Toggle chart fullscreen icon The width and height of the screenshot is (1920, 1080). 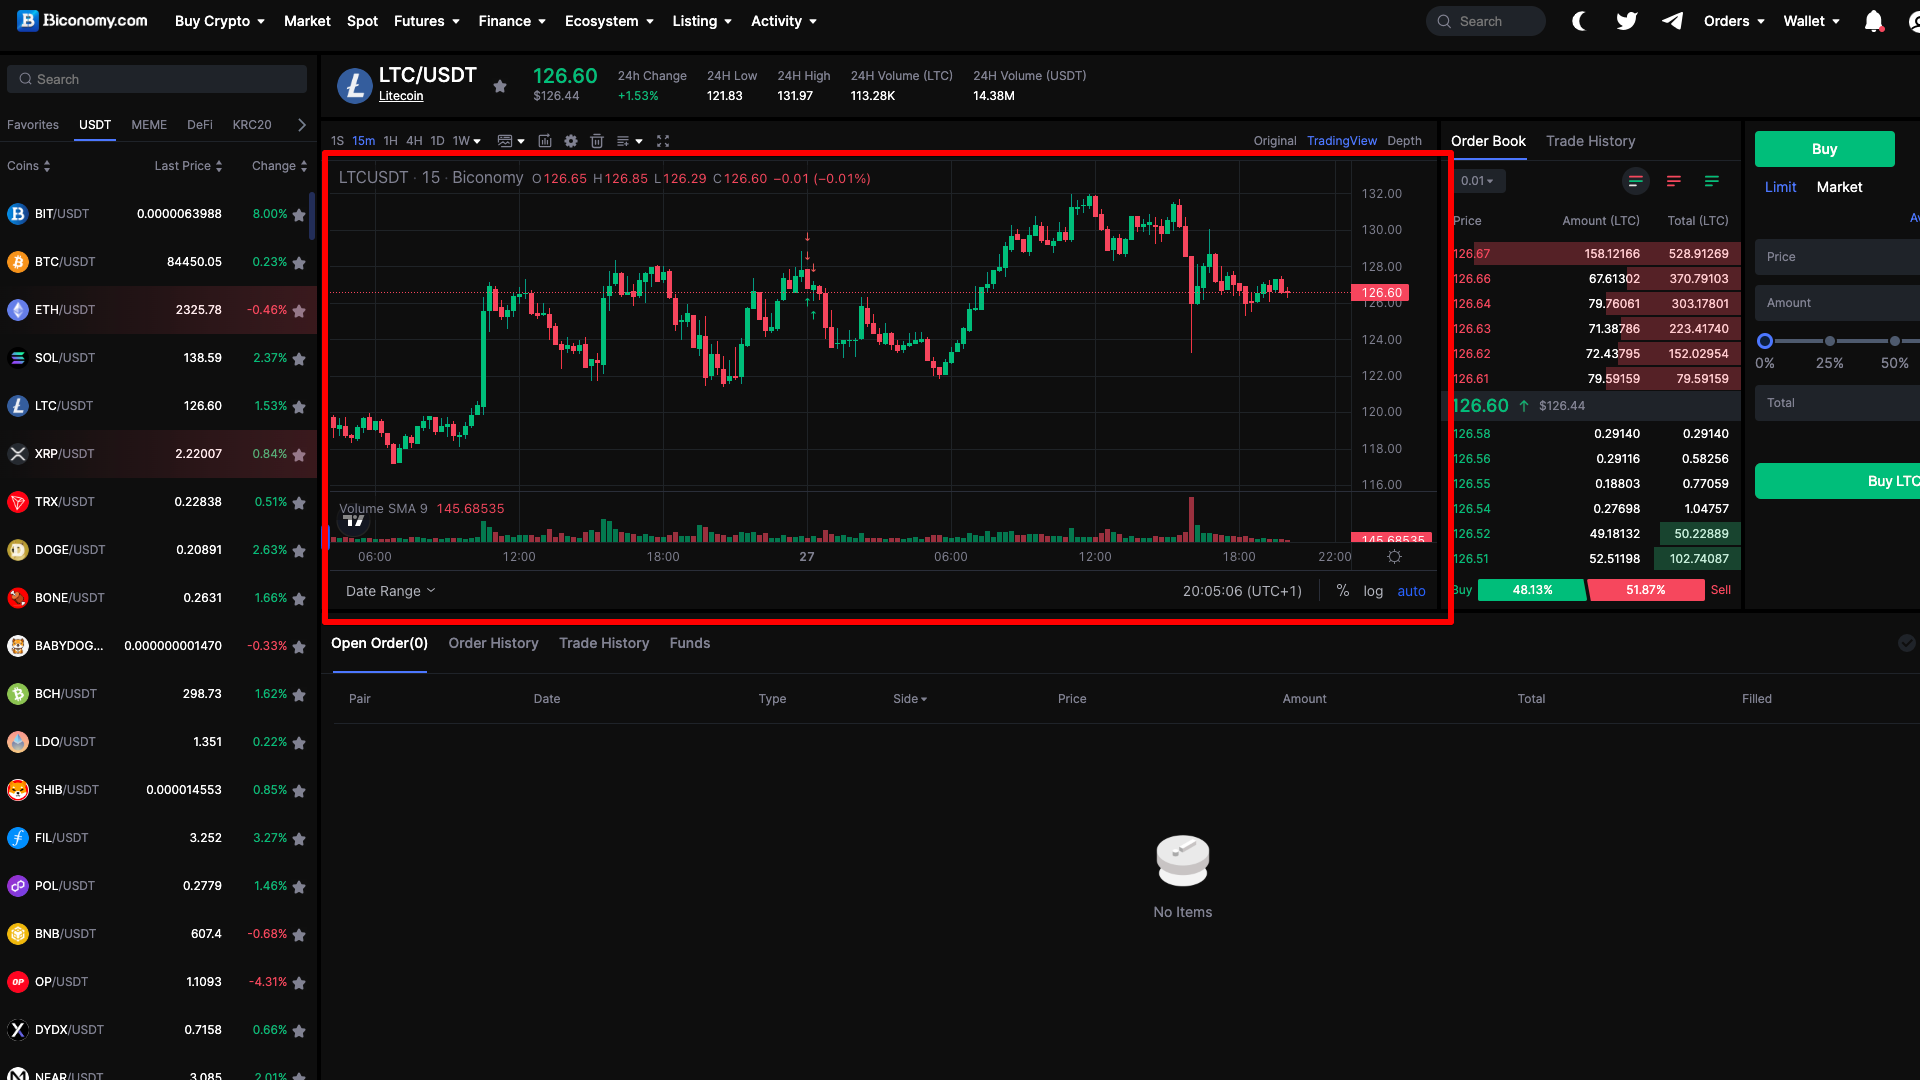(x=663, y=141)
